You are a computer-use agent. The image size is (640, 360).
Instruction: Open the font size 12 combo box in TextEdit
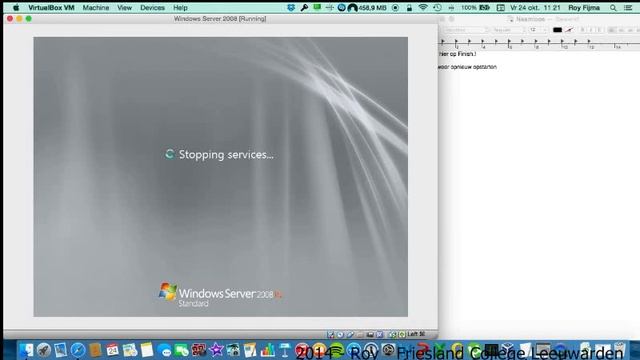point(537,30)
